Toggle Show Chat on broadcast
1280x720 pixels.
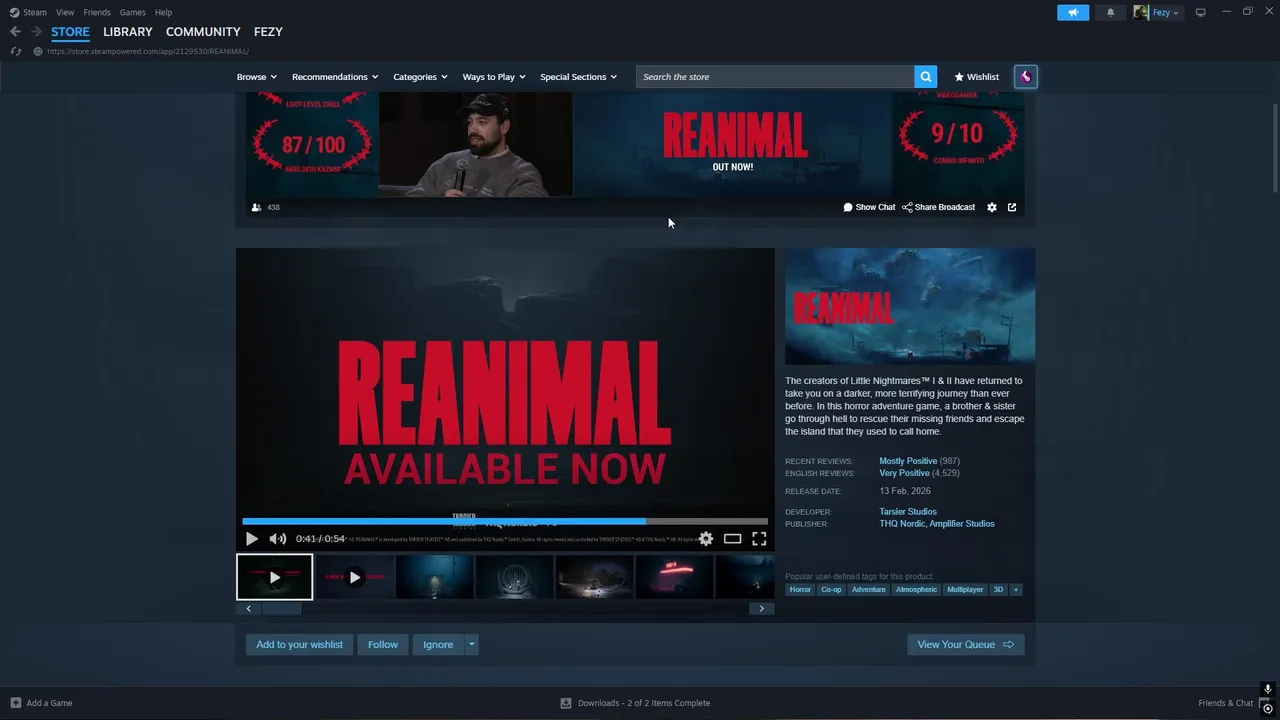[x=869, y=207]
